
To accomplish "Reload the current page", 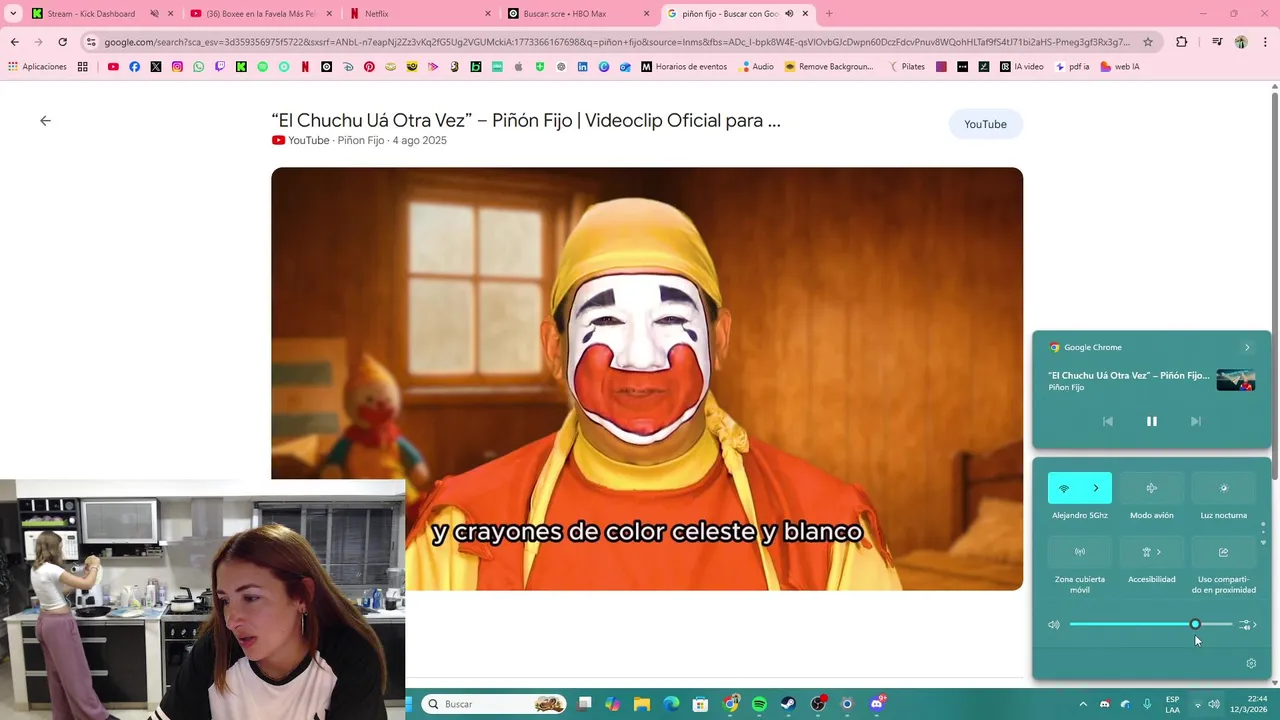I will tap(62, 42).
